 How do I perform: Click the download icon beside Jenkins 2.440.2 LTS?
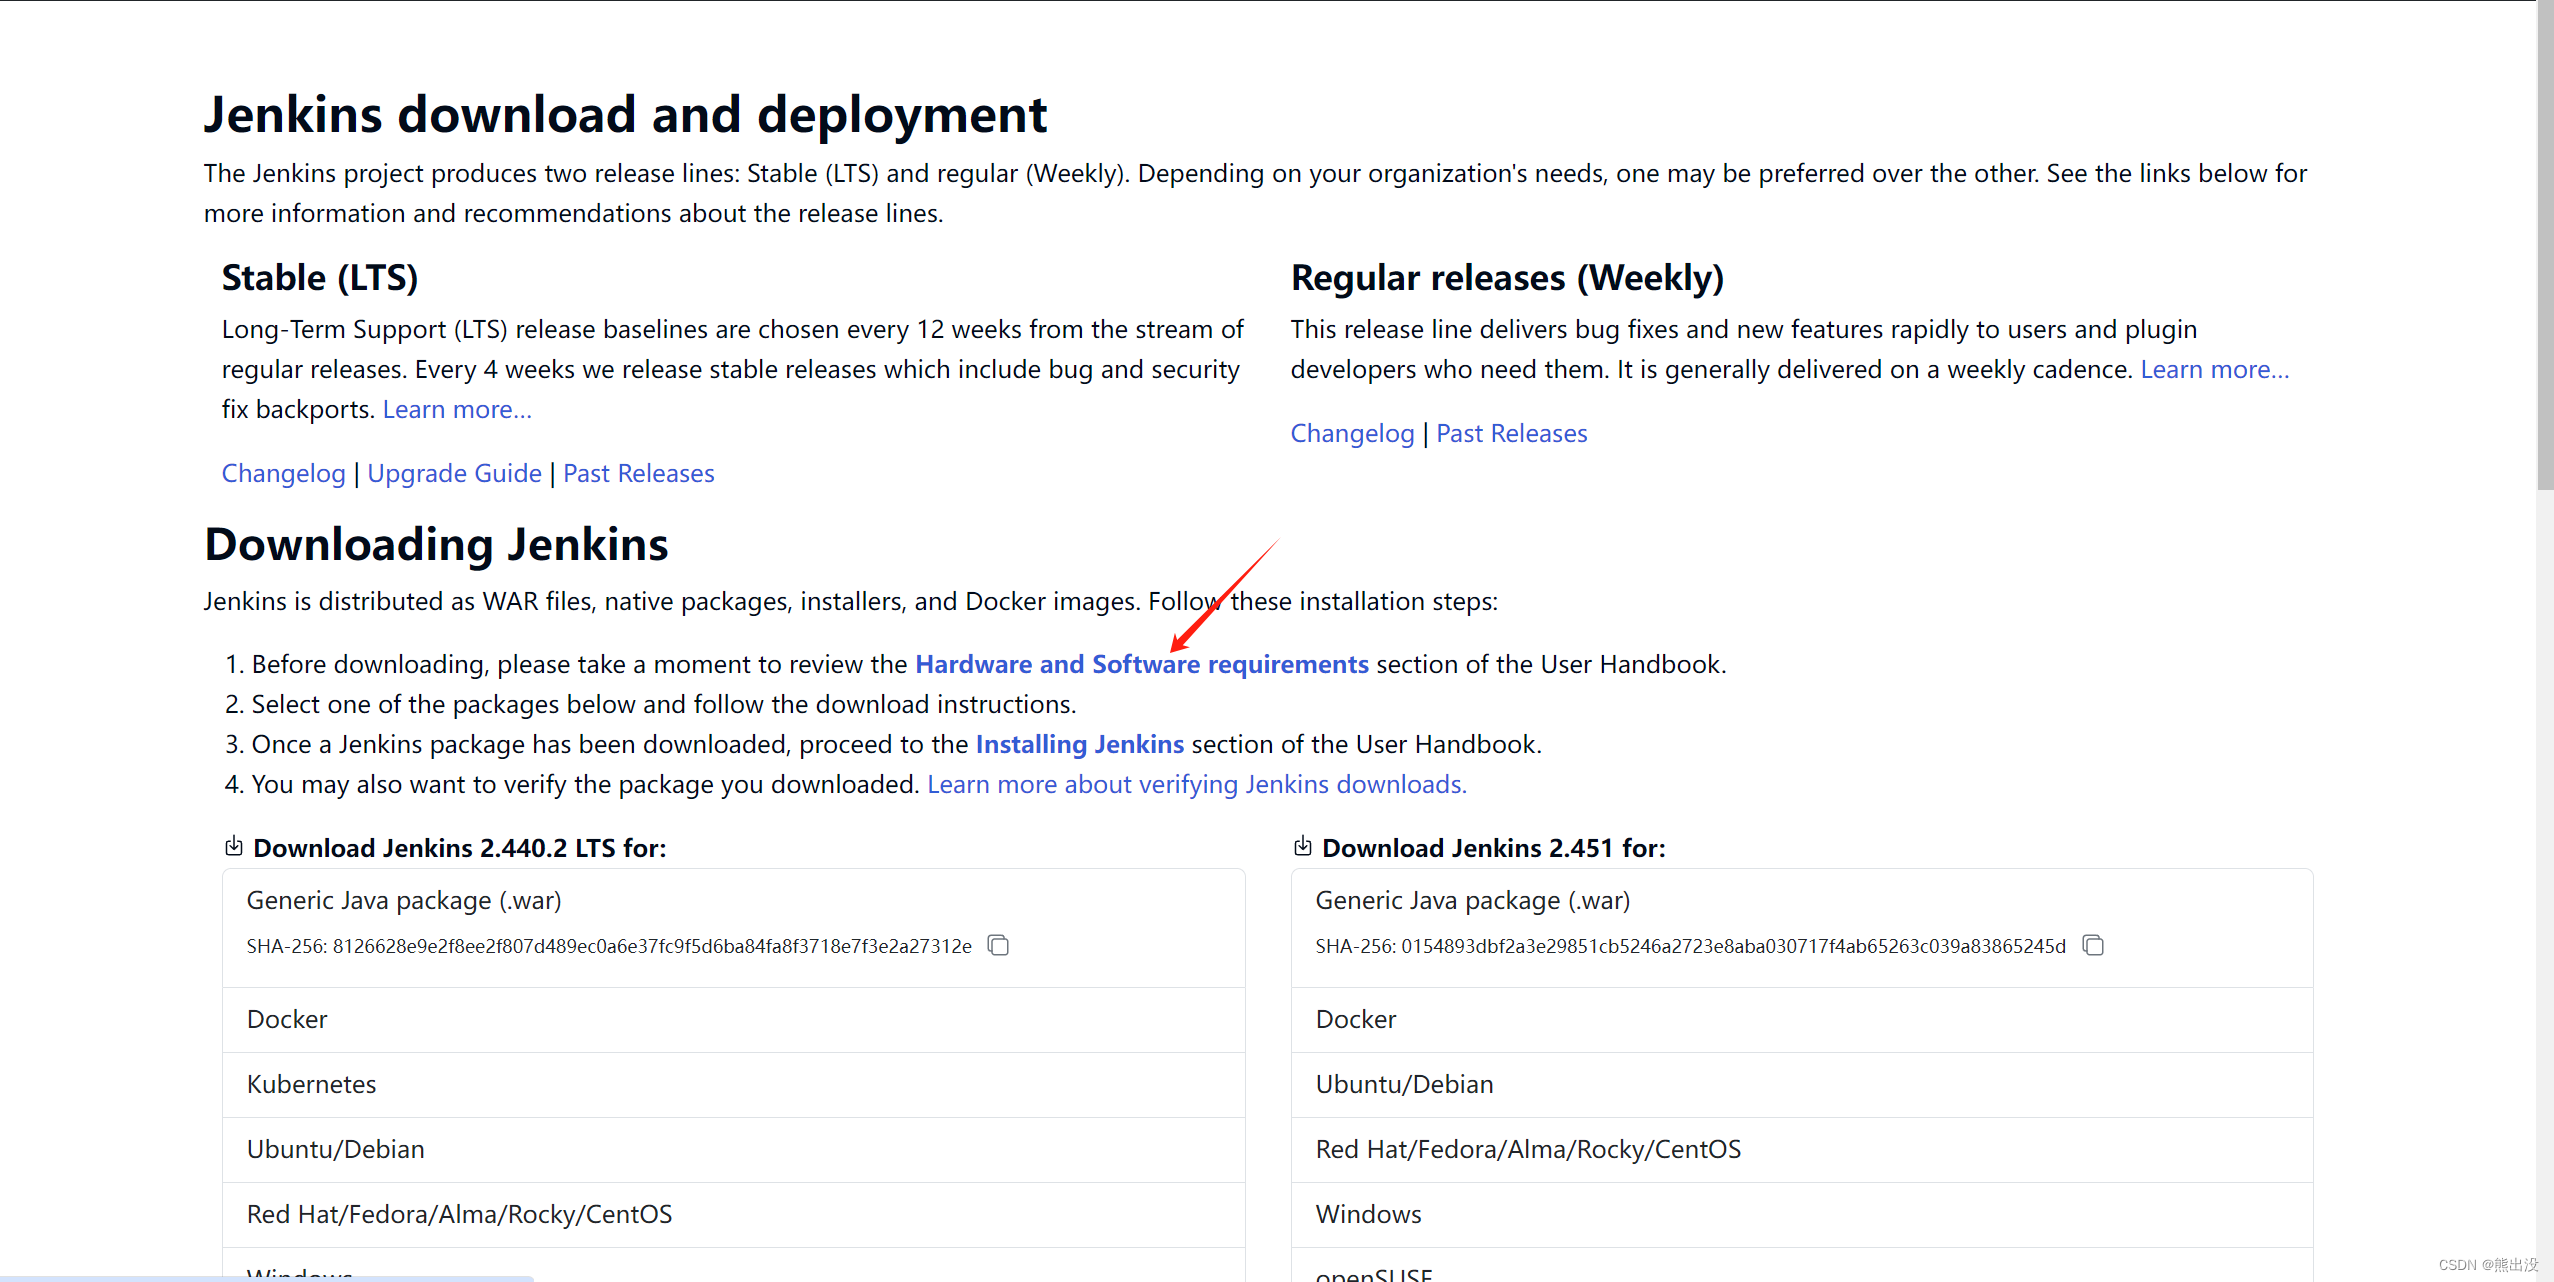pyautogui.click(x=233, y=845)
